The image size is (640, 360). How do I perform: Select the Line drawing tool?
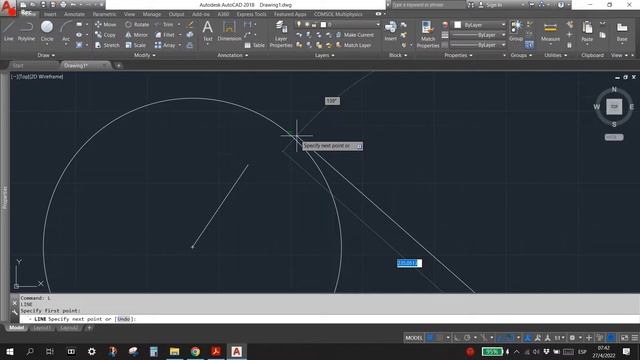9,31
